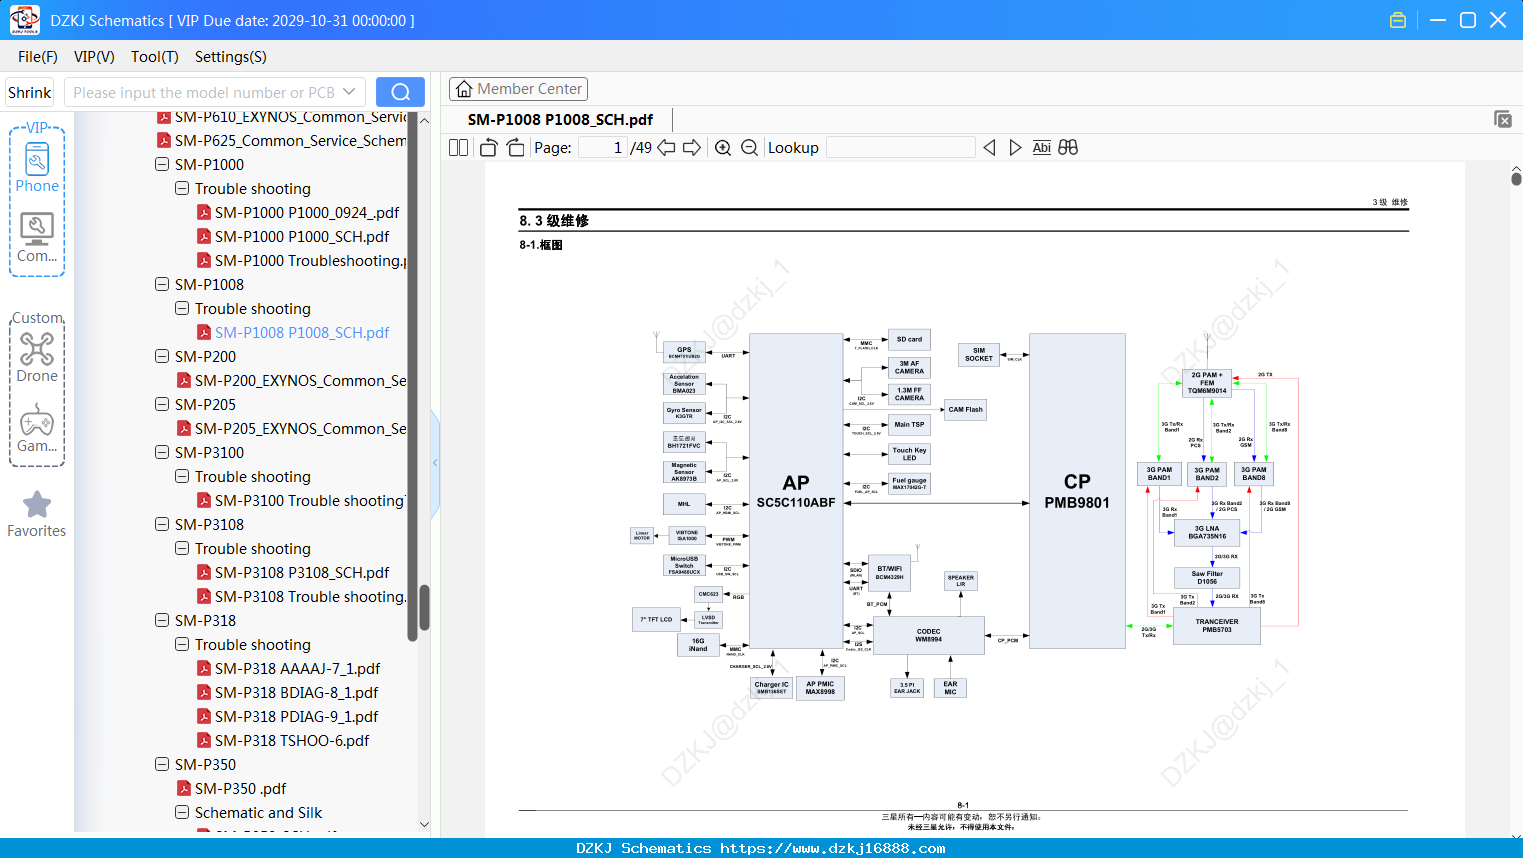Open the Game console category
This screenshot has width=1523, height=858.
37,428
